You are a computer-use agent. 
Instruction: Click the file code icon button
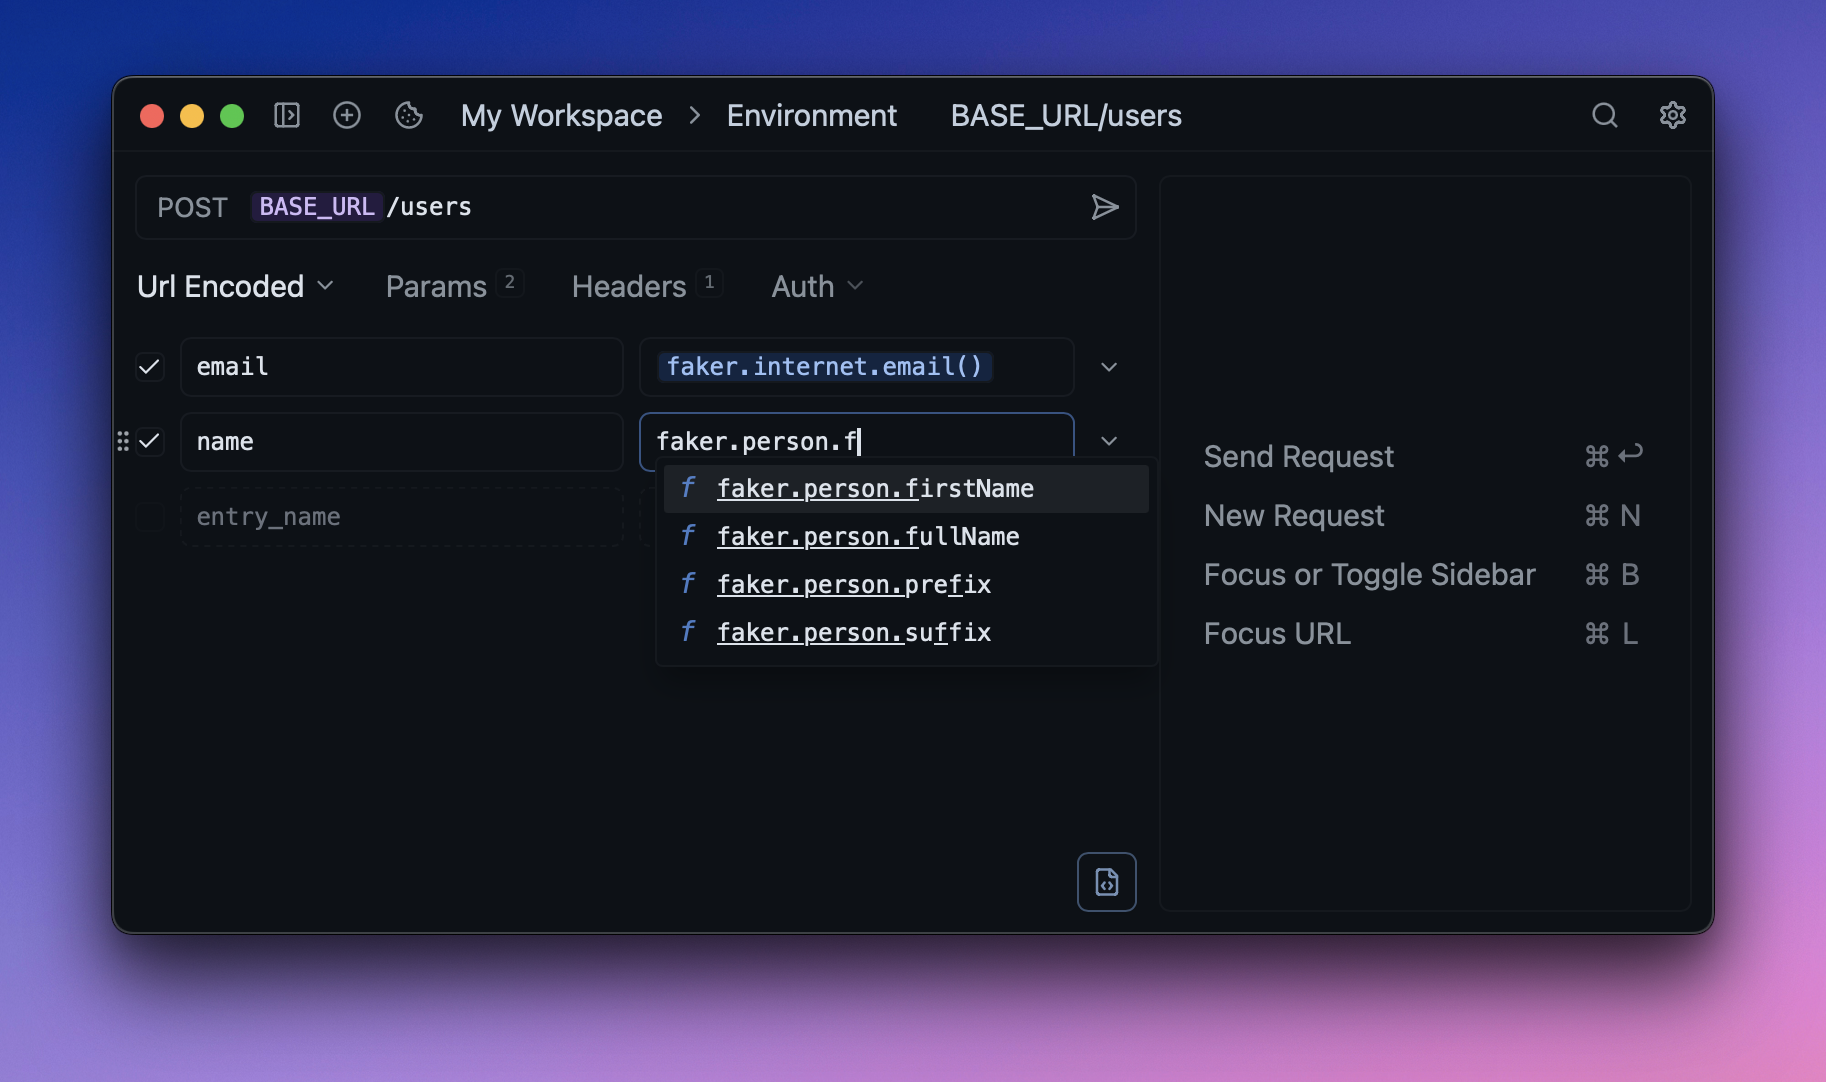click(x=1106, y=882)
